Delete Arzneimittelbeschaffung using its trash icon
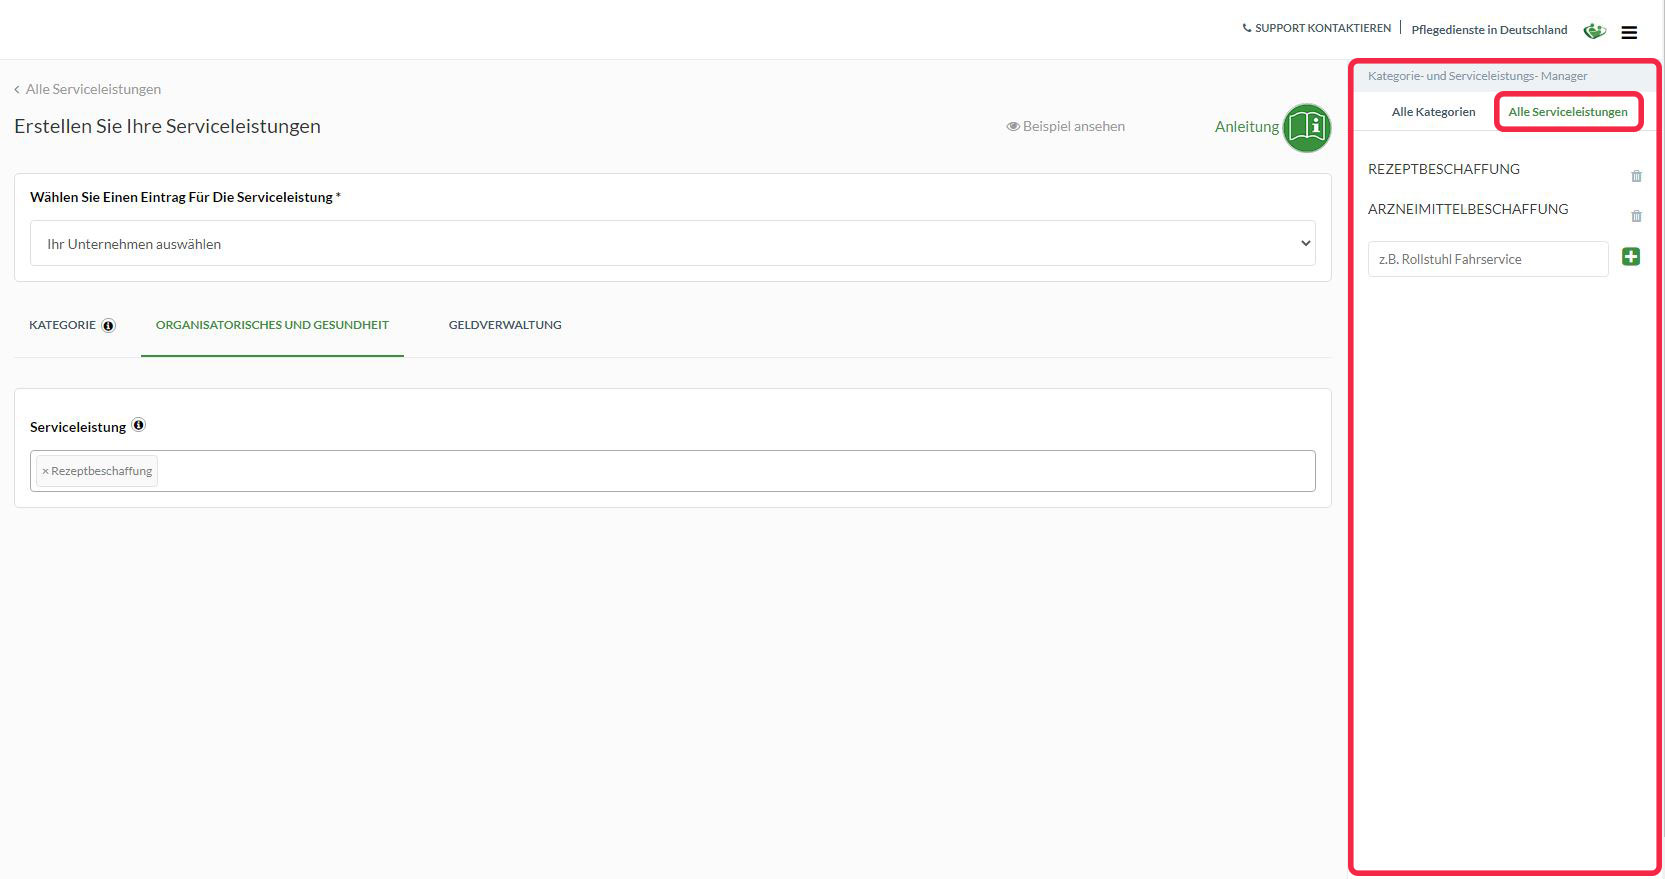Image resolution: width=1665 pixels, height=879 pixels. 1636,216
